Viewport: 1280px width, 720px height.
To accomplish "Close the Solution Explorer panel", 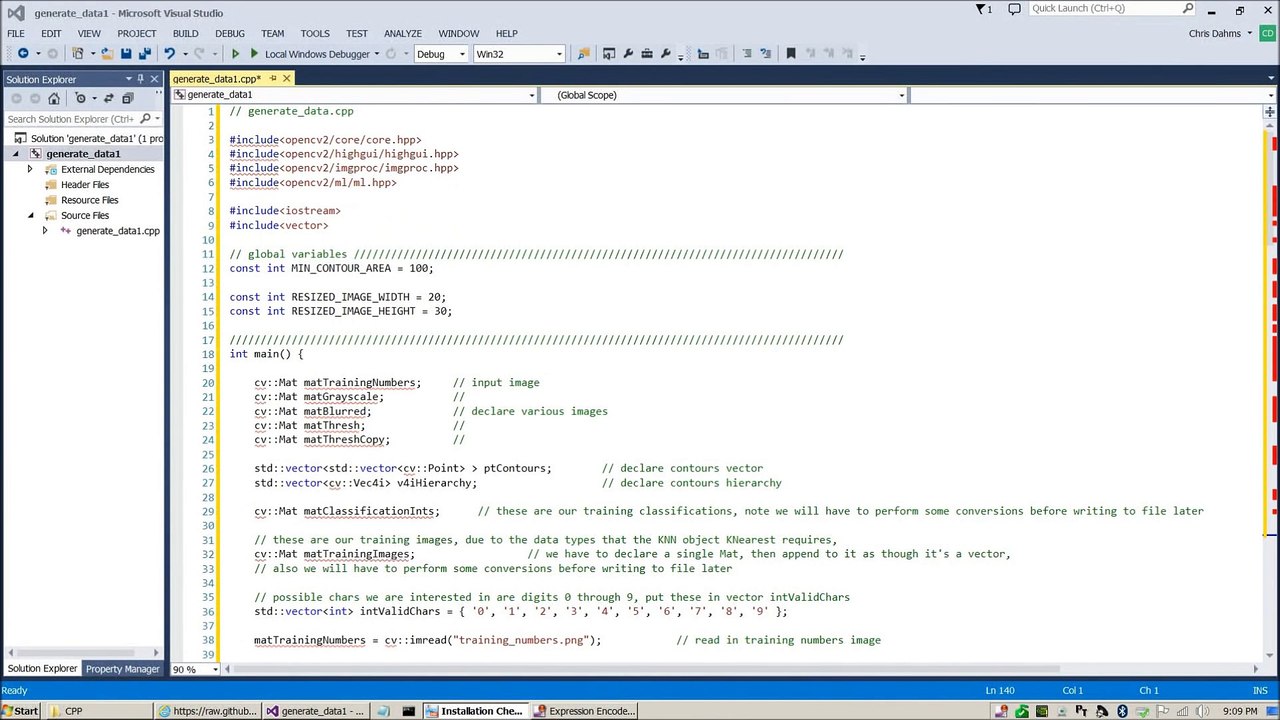I will pos(154,79).
